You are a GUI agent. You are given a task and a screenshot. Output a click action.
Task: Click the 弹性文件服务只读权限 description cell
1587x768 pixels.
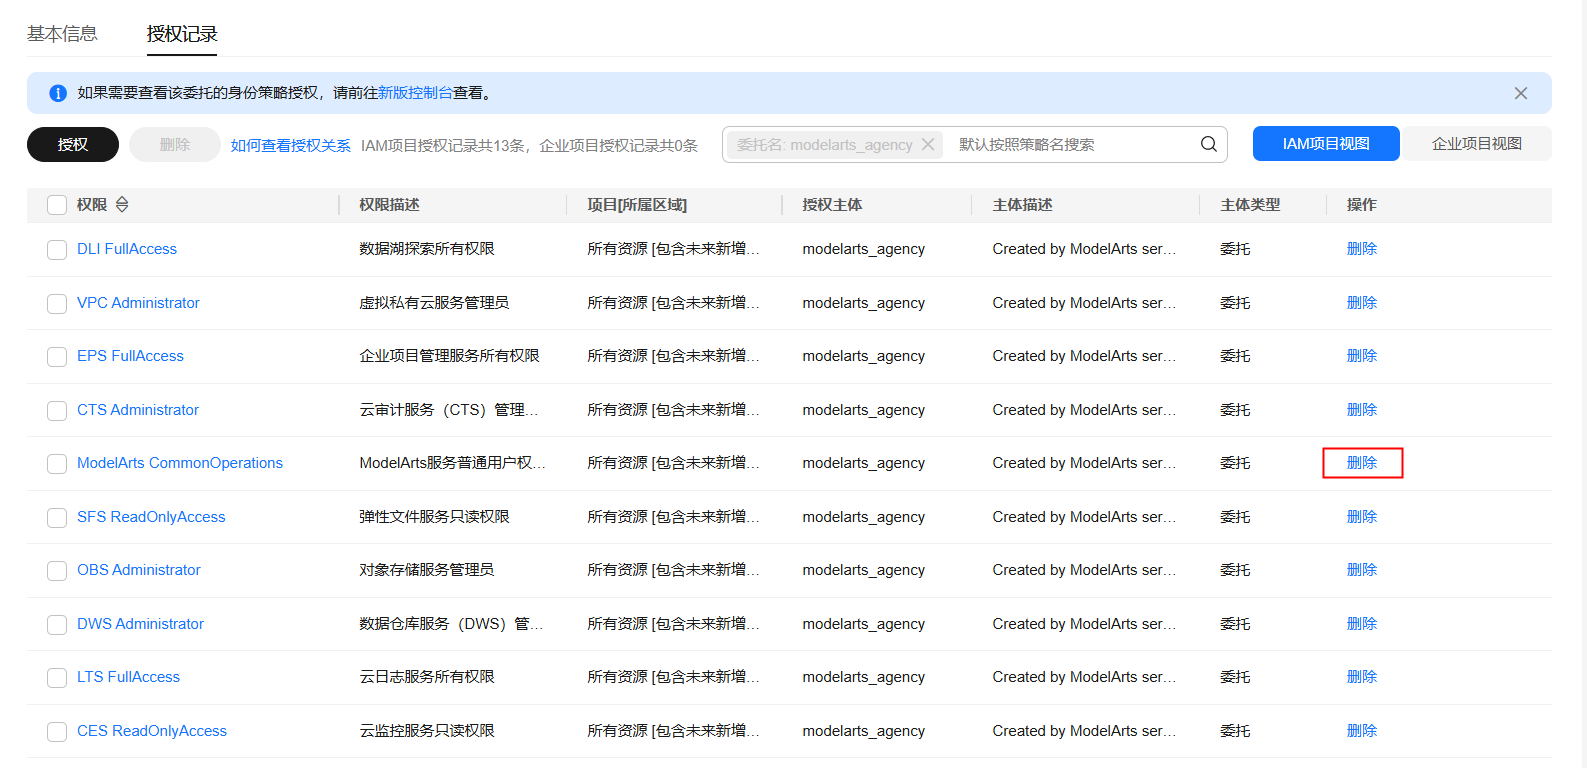(434, 517)
